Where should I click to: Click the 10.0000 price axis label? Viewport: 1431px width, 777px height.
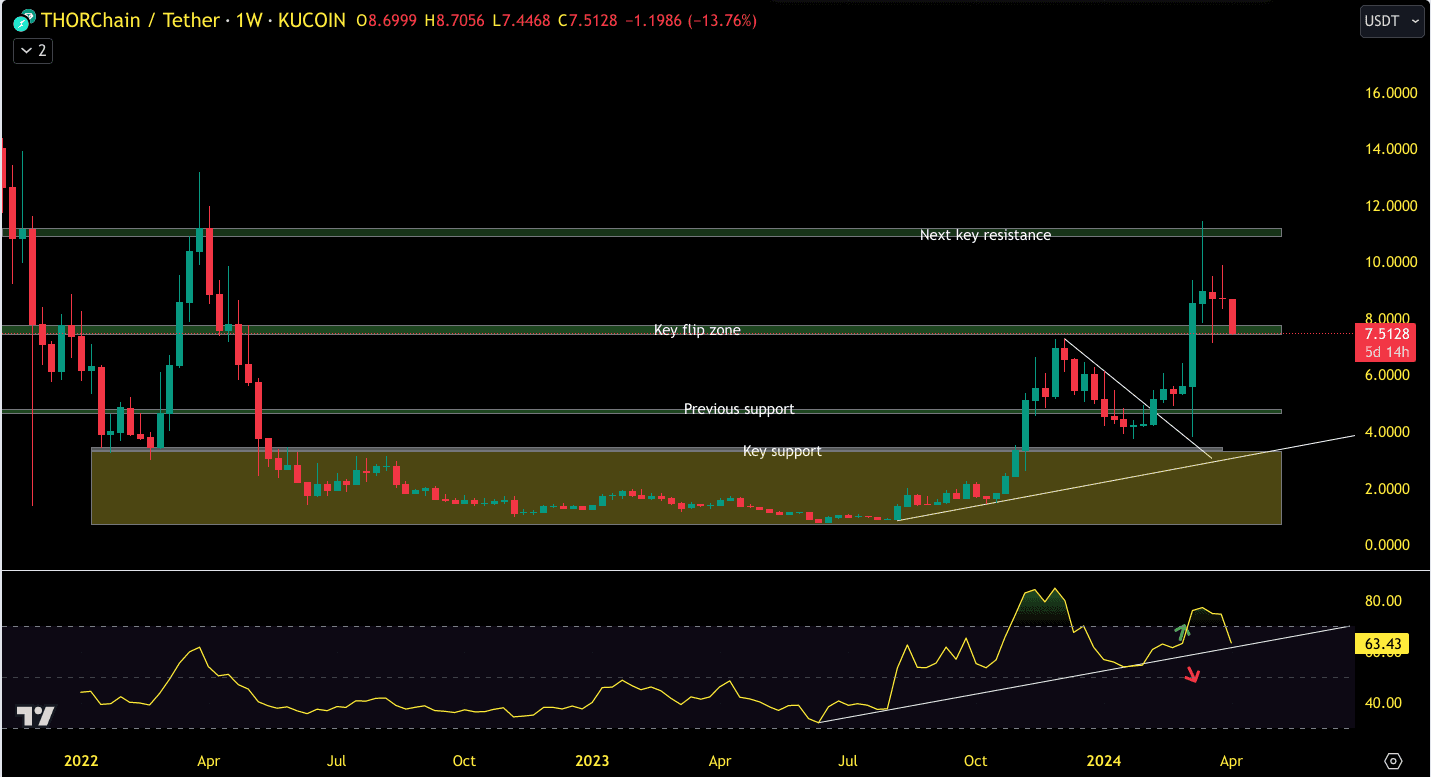point(1392,262)
